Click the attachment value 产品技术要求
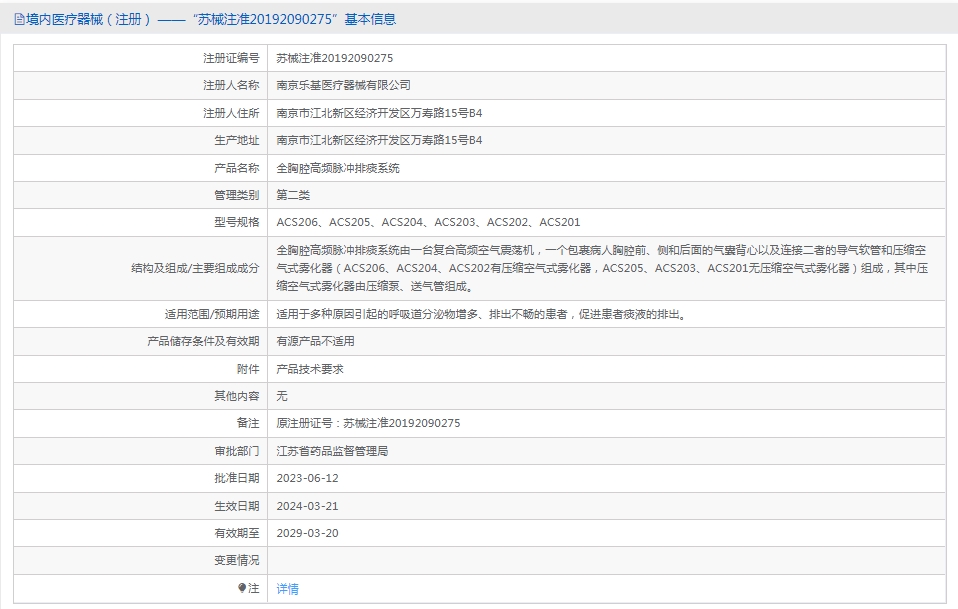 (310, 369)
